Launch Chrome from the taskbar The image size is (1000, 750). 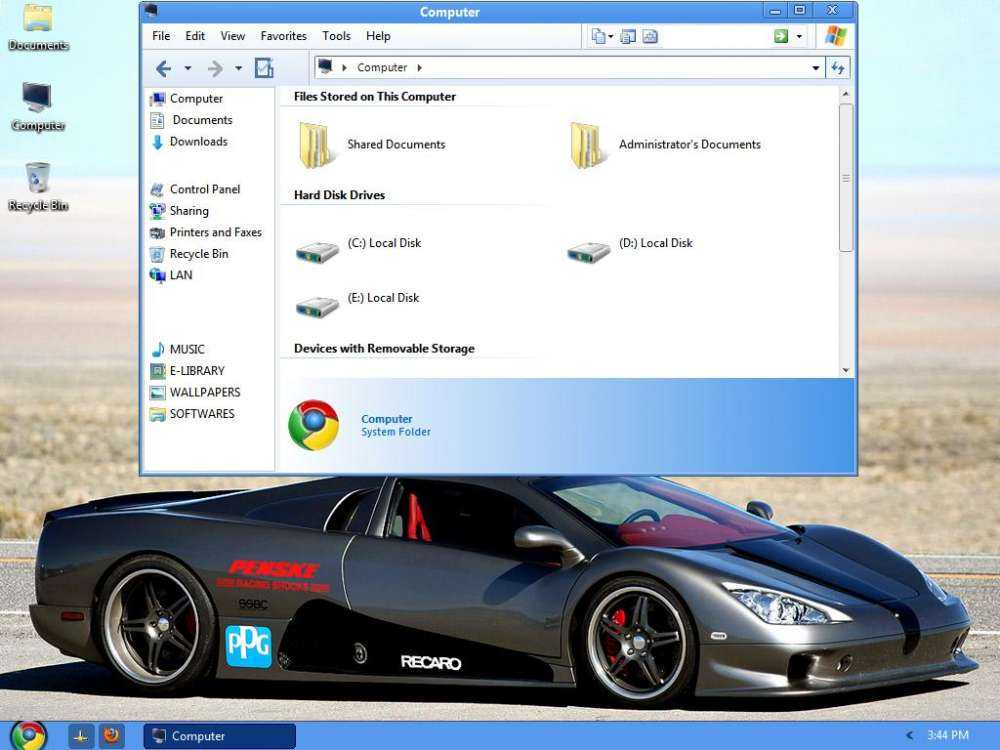(29, 735)
